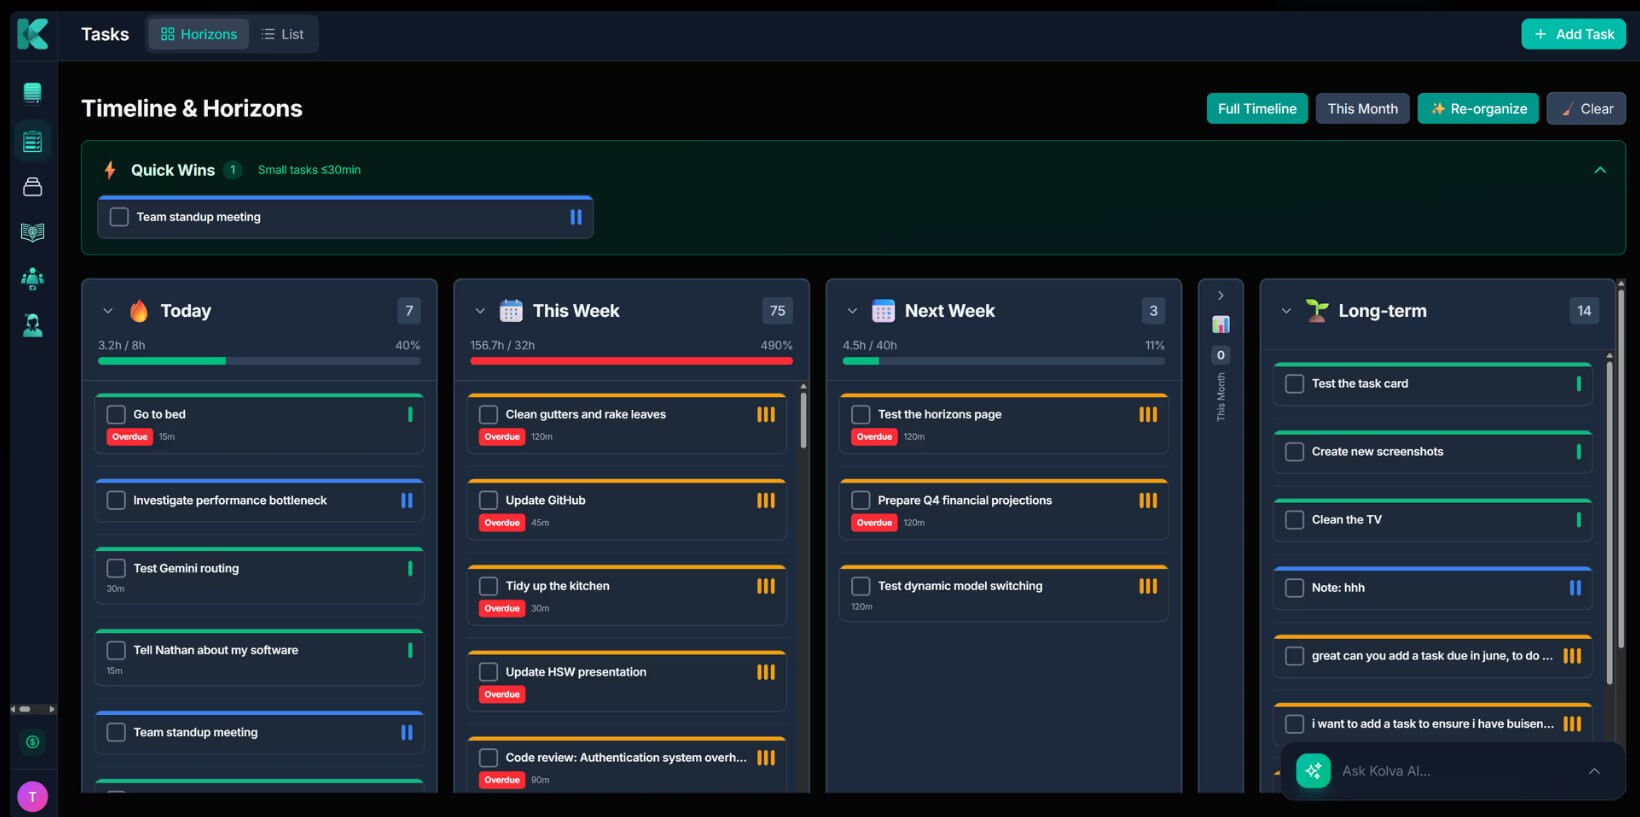1640x817 pixels.
Task: Expand the Ask Kolva AI panel
Action: tap(1594, 771)
